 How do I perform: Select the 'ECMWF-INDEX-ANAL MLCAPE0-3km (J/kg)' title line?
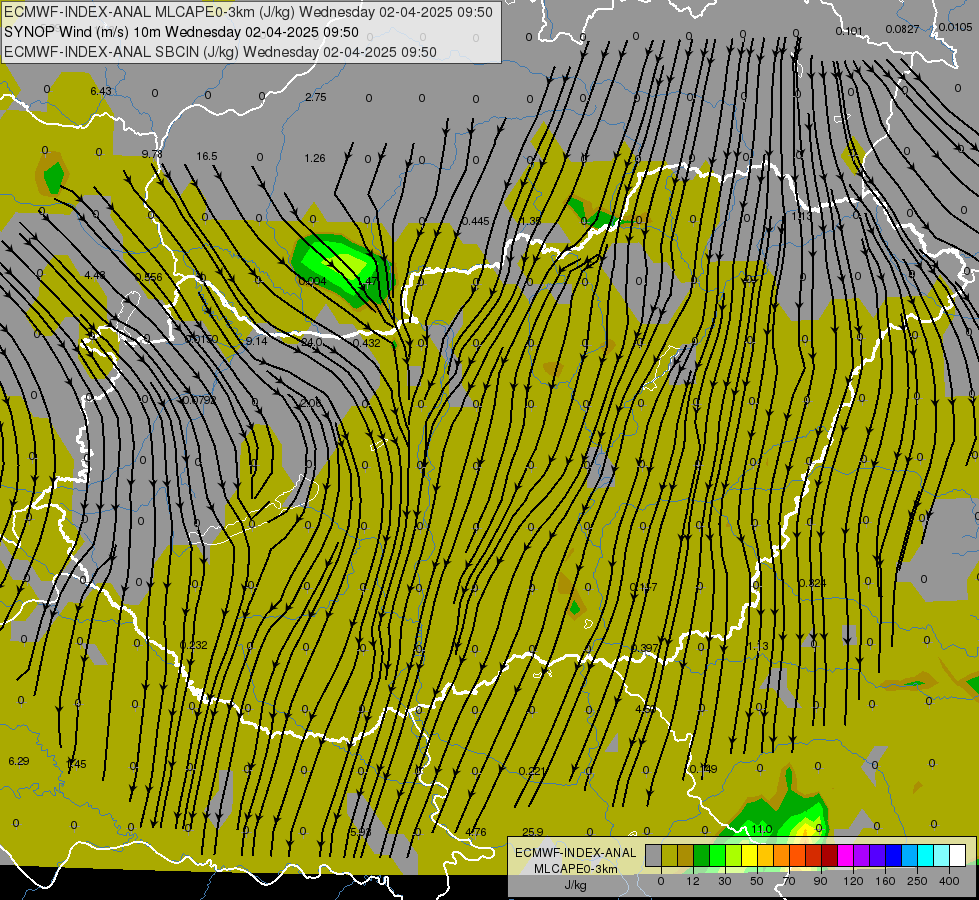point(248,12)
